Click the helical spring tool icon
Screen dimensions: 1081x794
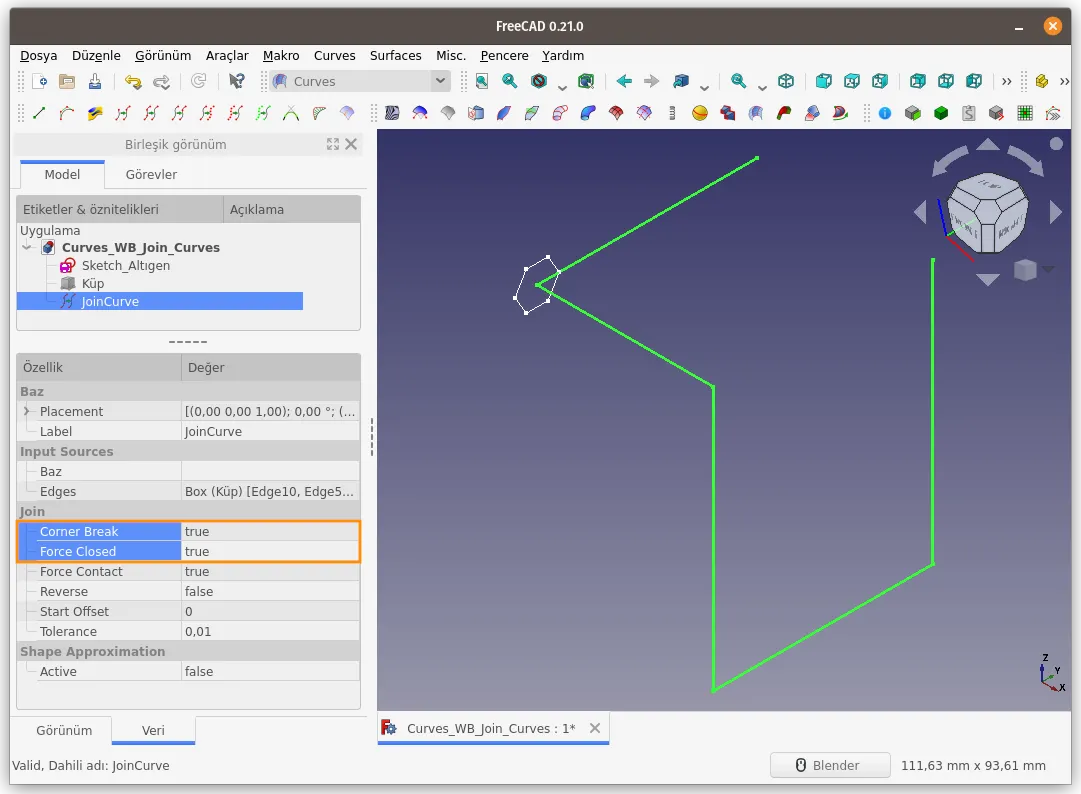pos(672,113)
